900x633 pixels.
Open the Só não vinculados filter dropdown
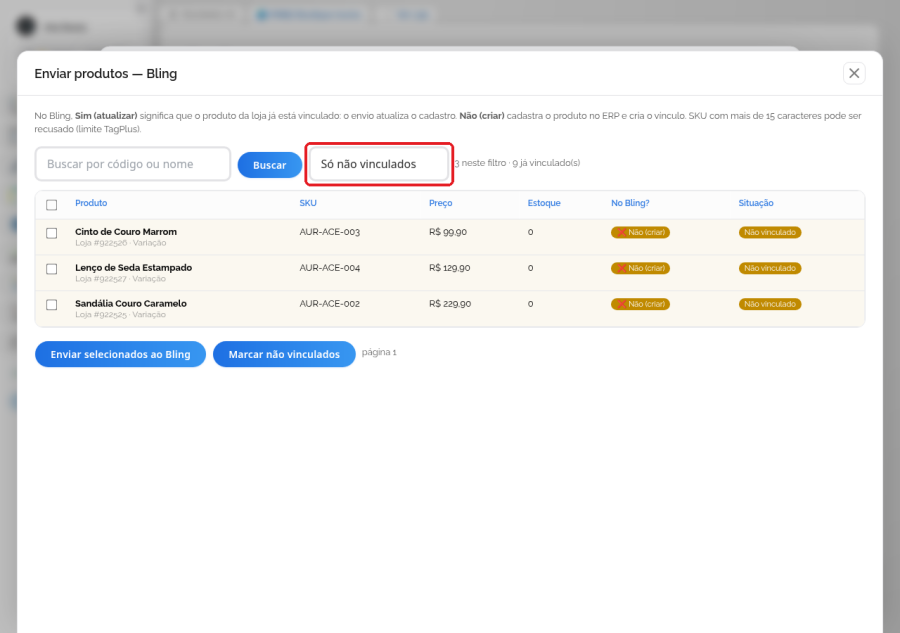[x=379, y=164]
